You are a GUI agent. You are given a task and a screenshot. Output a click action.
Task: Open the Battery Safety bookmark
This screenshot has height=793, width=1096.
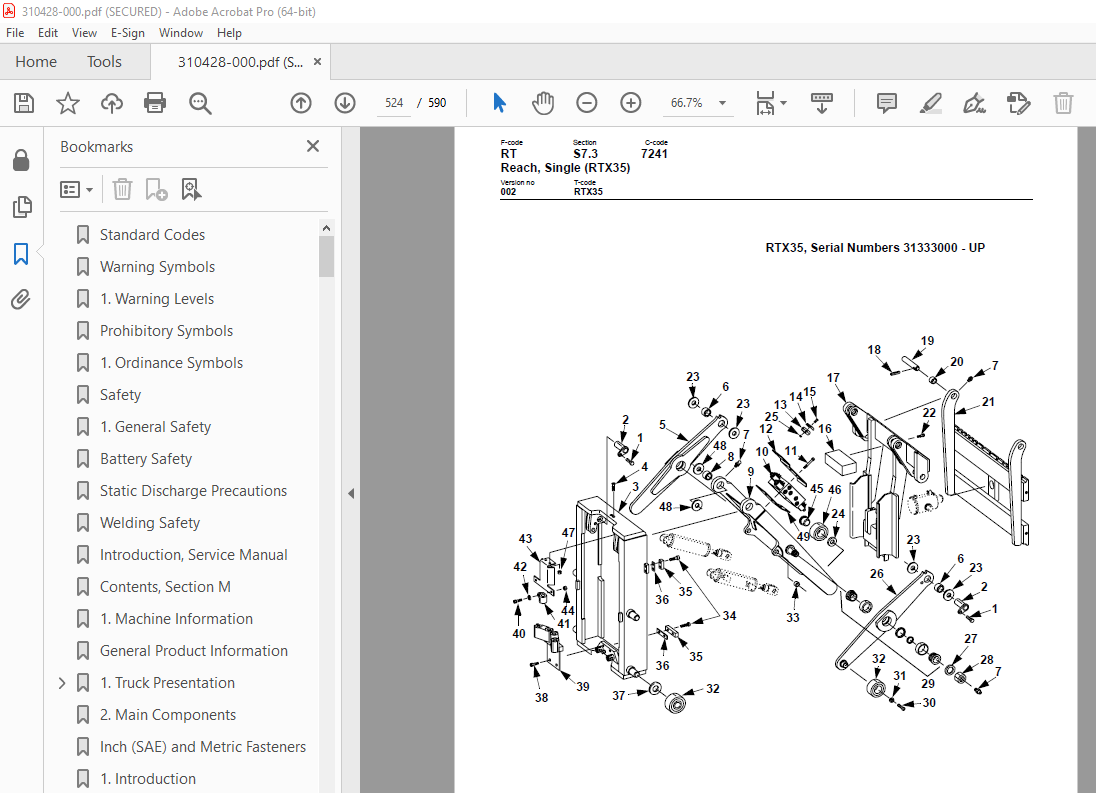[146, 459]
